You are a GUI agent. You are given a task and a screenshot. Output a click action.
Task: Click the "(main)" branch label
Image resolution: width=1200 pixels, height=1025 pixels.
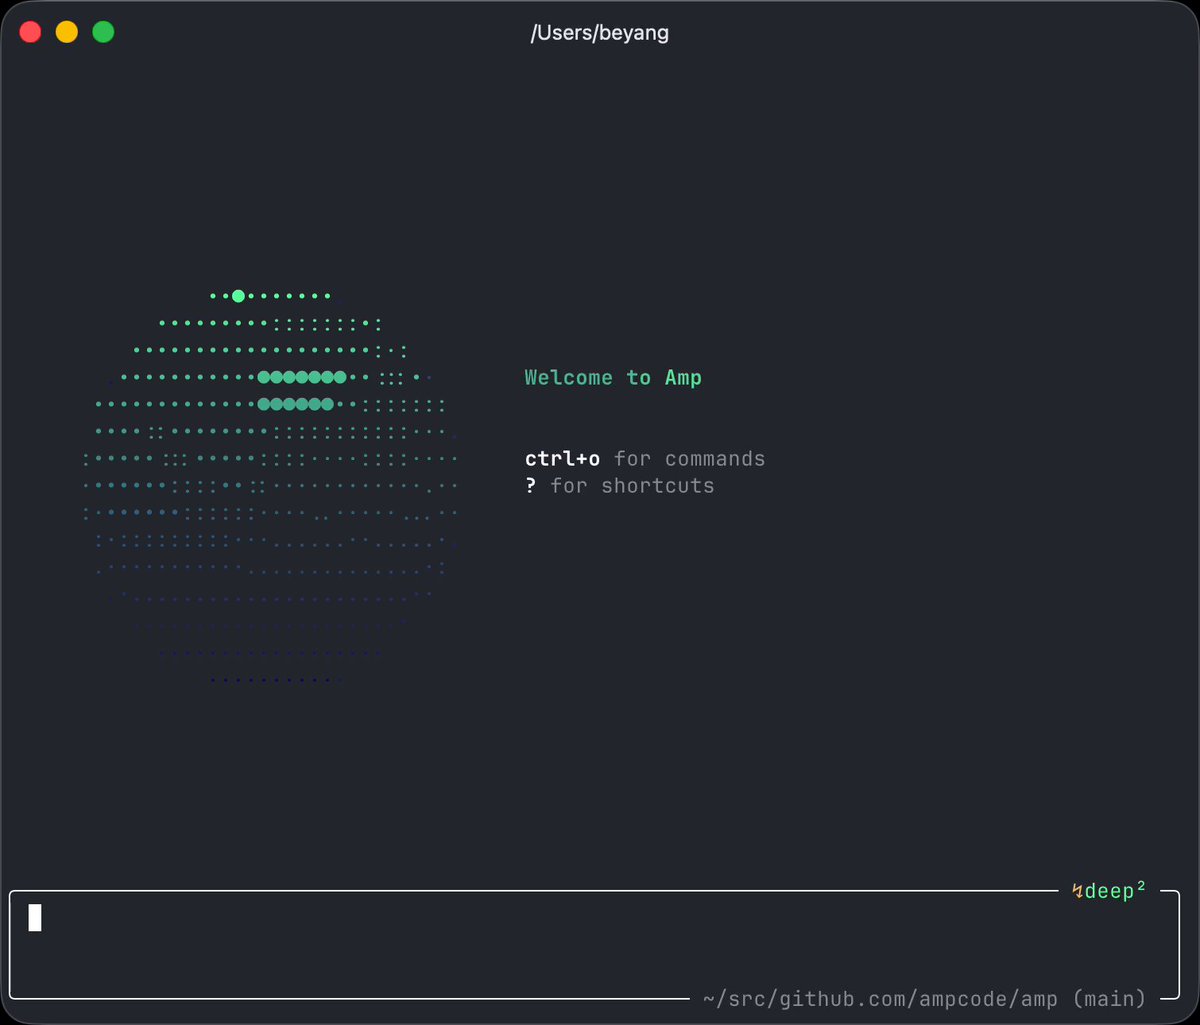(x=1108, y=998)
